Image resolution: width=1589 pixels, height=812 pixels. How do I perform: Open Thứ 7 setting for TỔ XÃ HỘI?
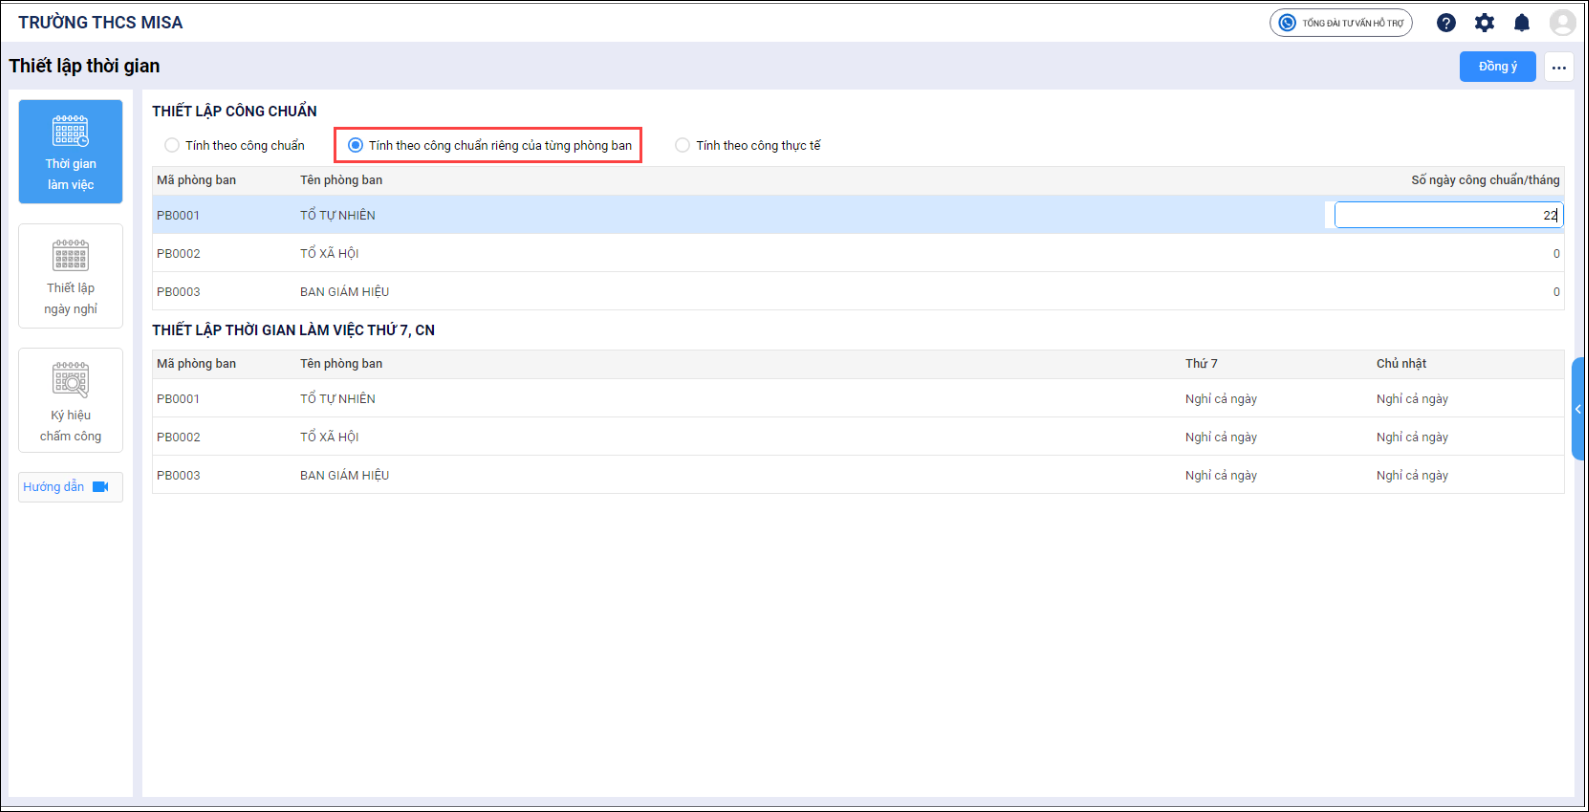(x=1221, y=437)
